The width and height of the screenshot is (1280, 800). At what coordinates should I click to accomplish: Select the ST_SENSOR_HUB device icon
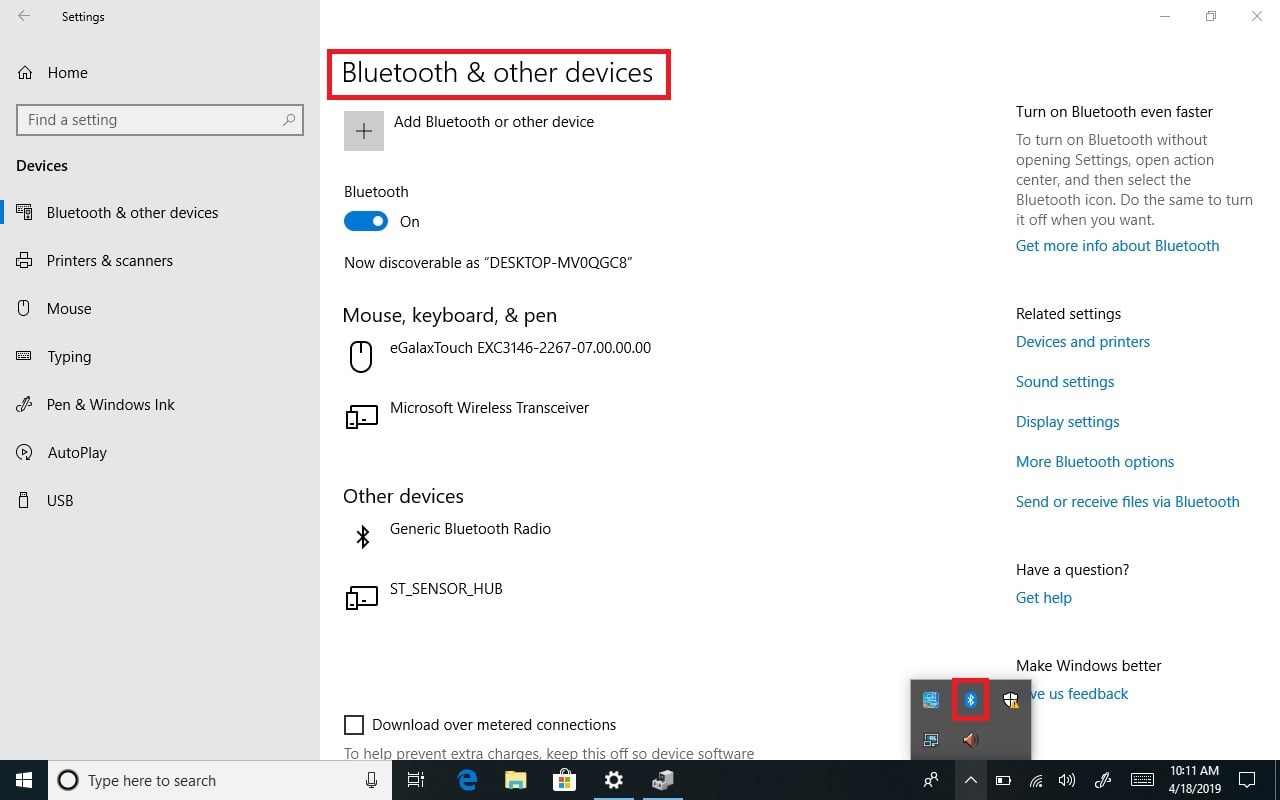[x=361, y=598]
